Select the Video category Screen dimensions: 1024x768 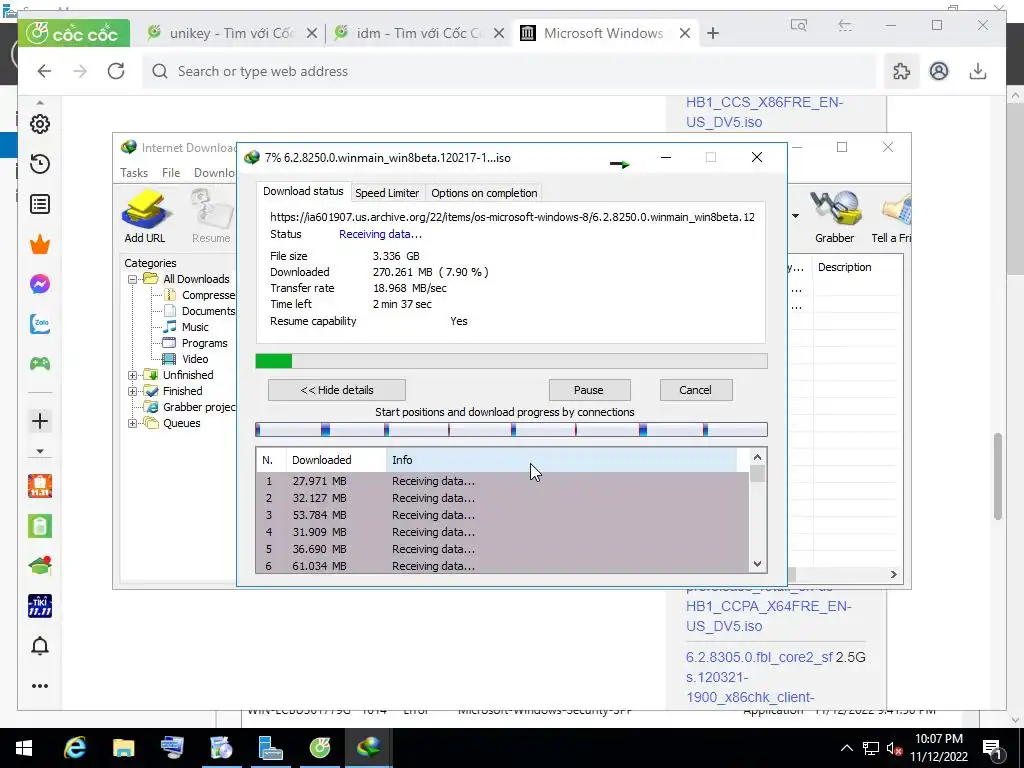187,359
